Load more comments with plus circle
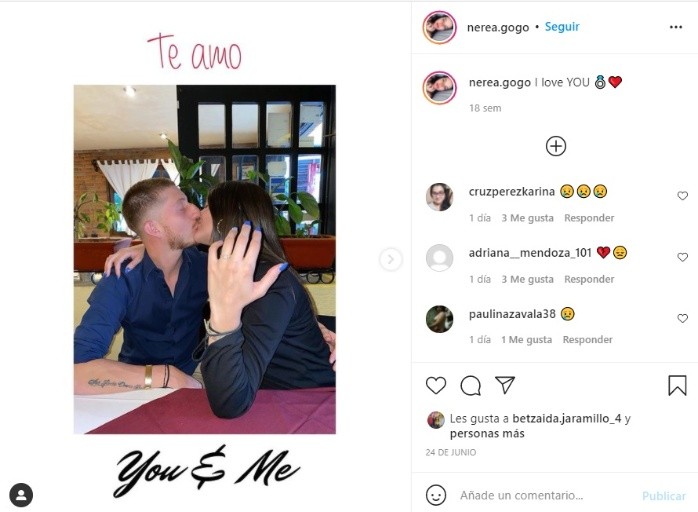The width and height of the screenshot is (698, 512). (556, 146)
